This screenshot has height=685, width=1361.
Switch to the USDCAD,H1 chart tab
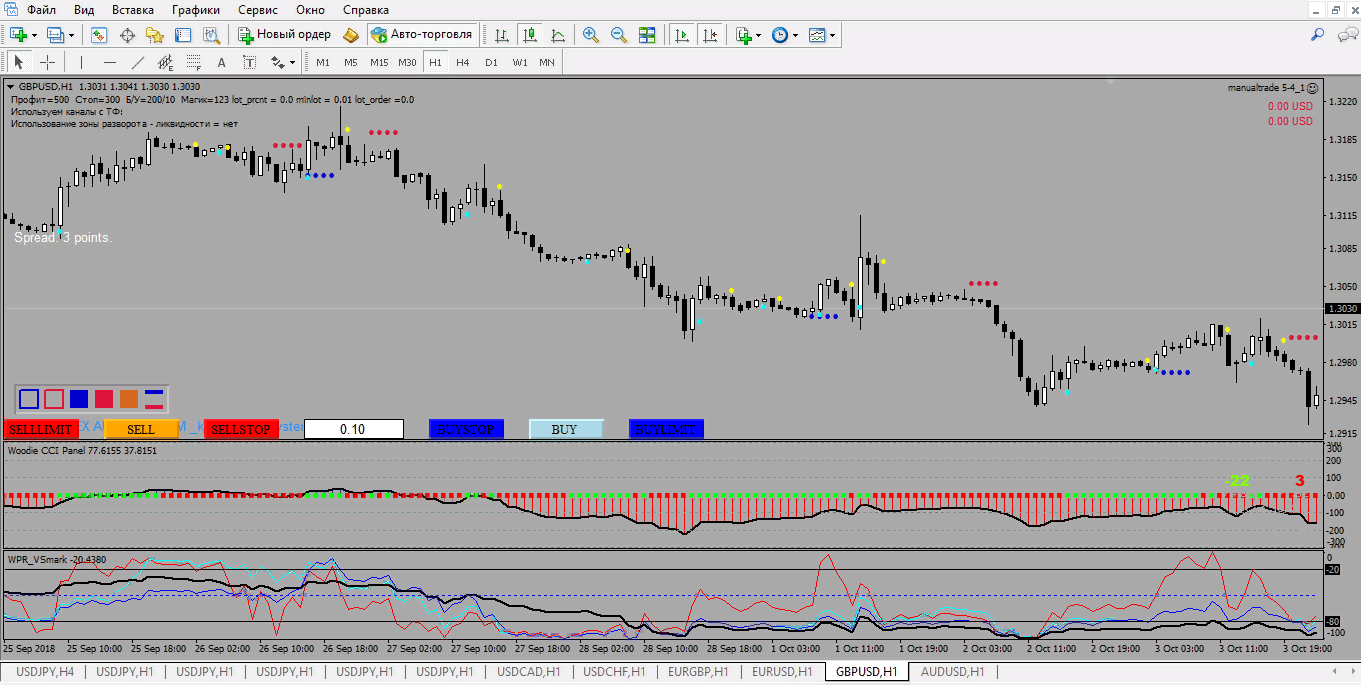(529, 672)
